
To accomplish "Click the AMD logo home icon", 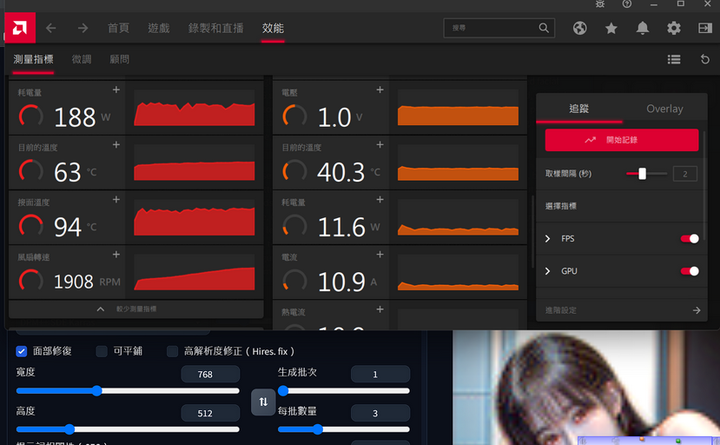I will point(20,28).
